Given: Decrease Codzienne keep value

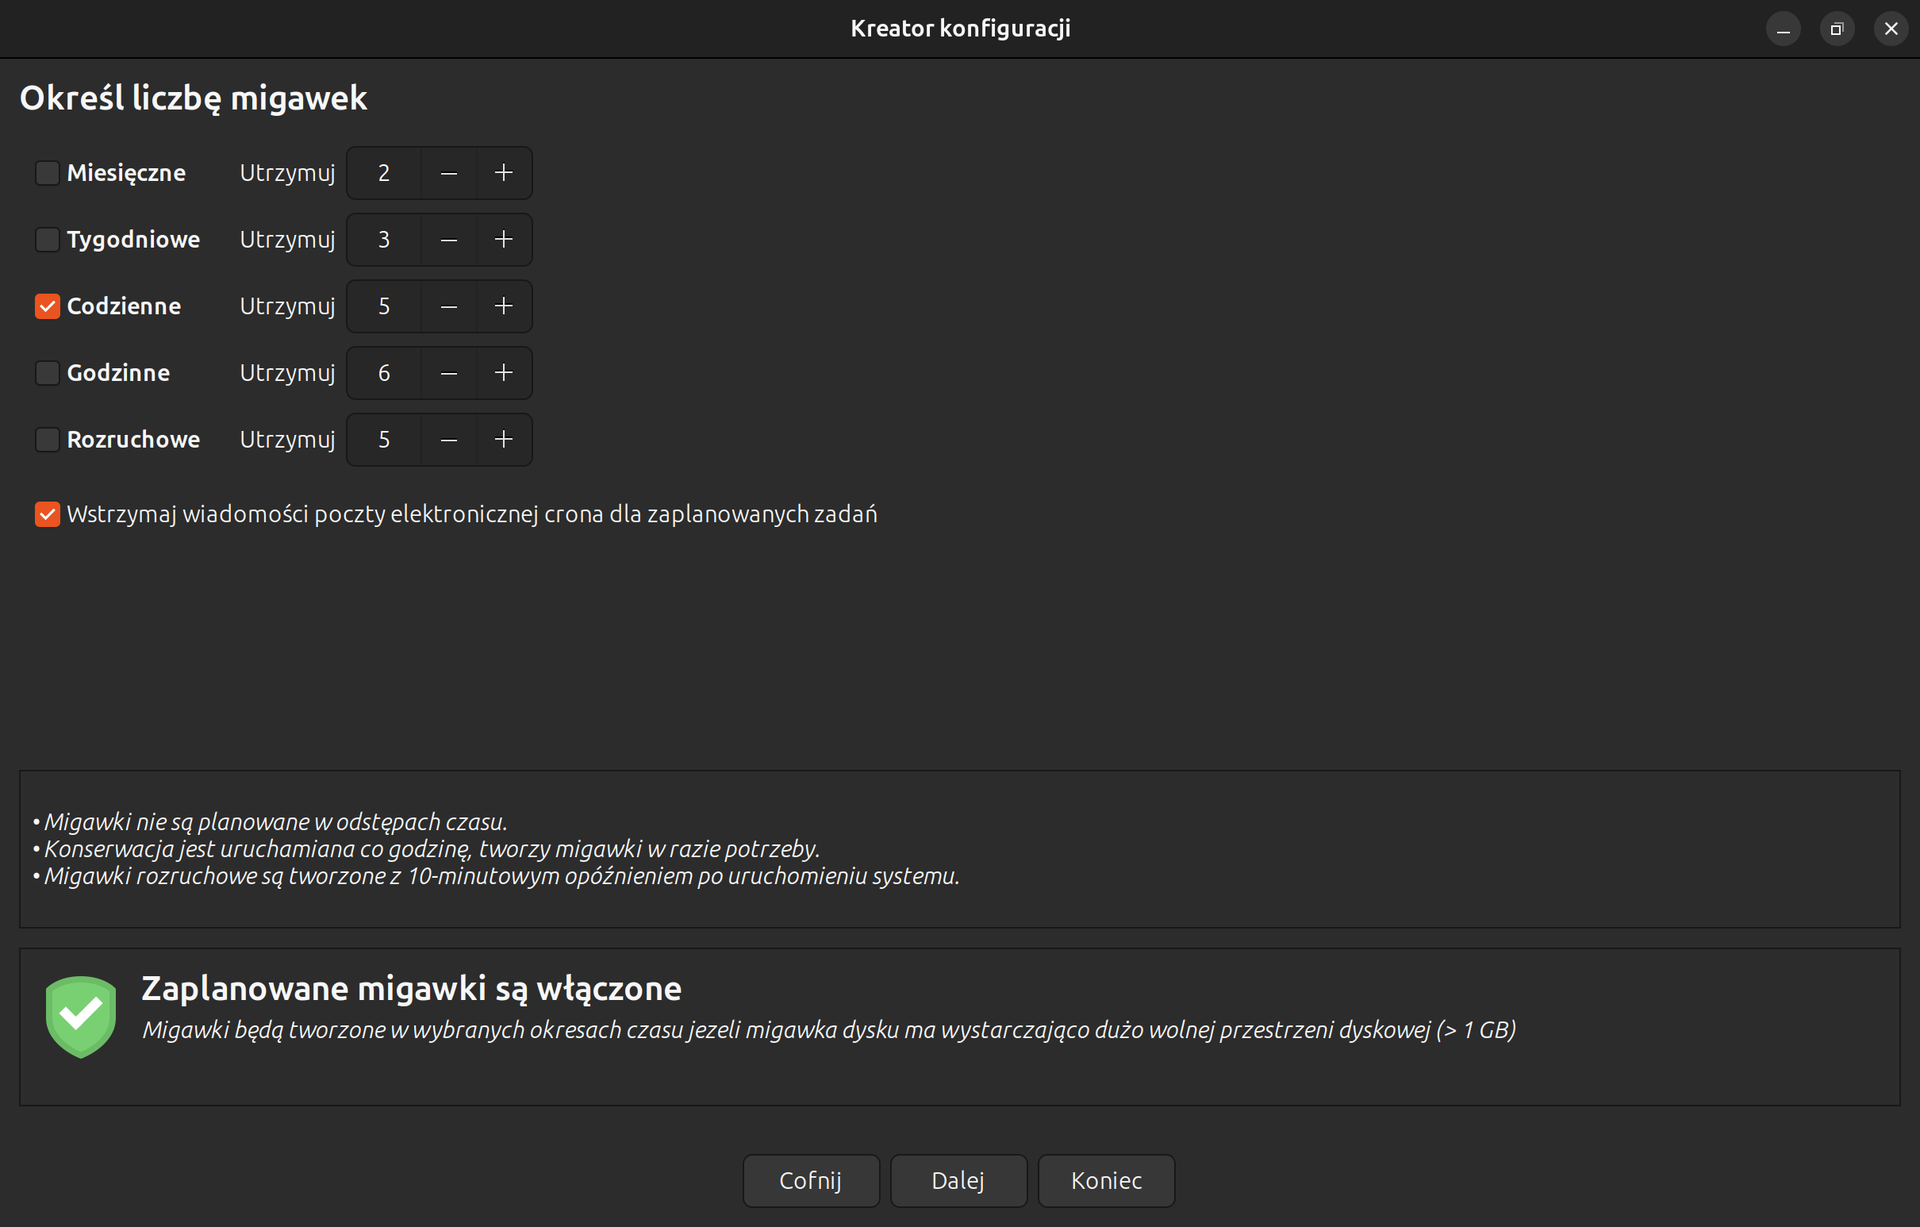Looking at the screenshot, I should coord(449,306).
